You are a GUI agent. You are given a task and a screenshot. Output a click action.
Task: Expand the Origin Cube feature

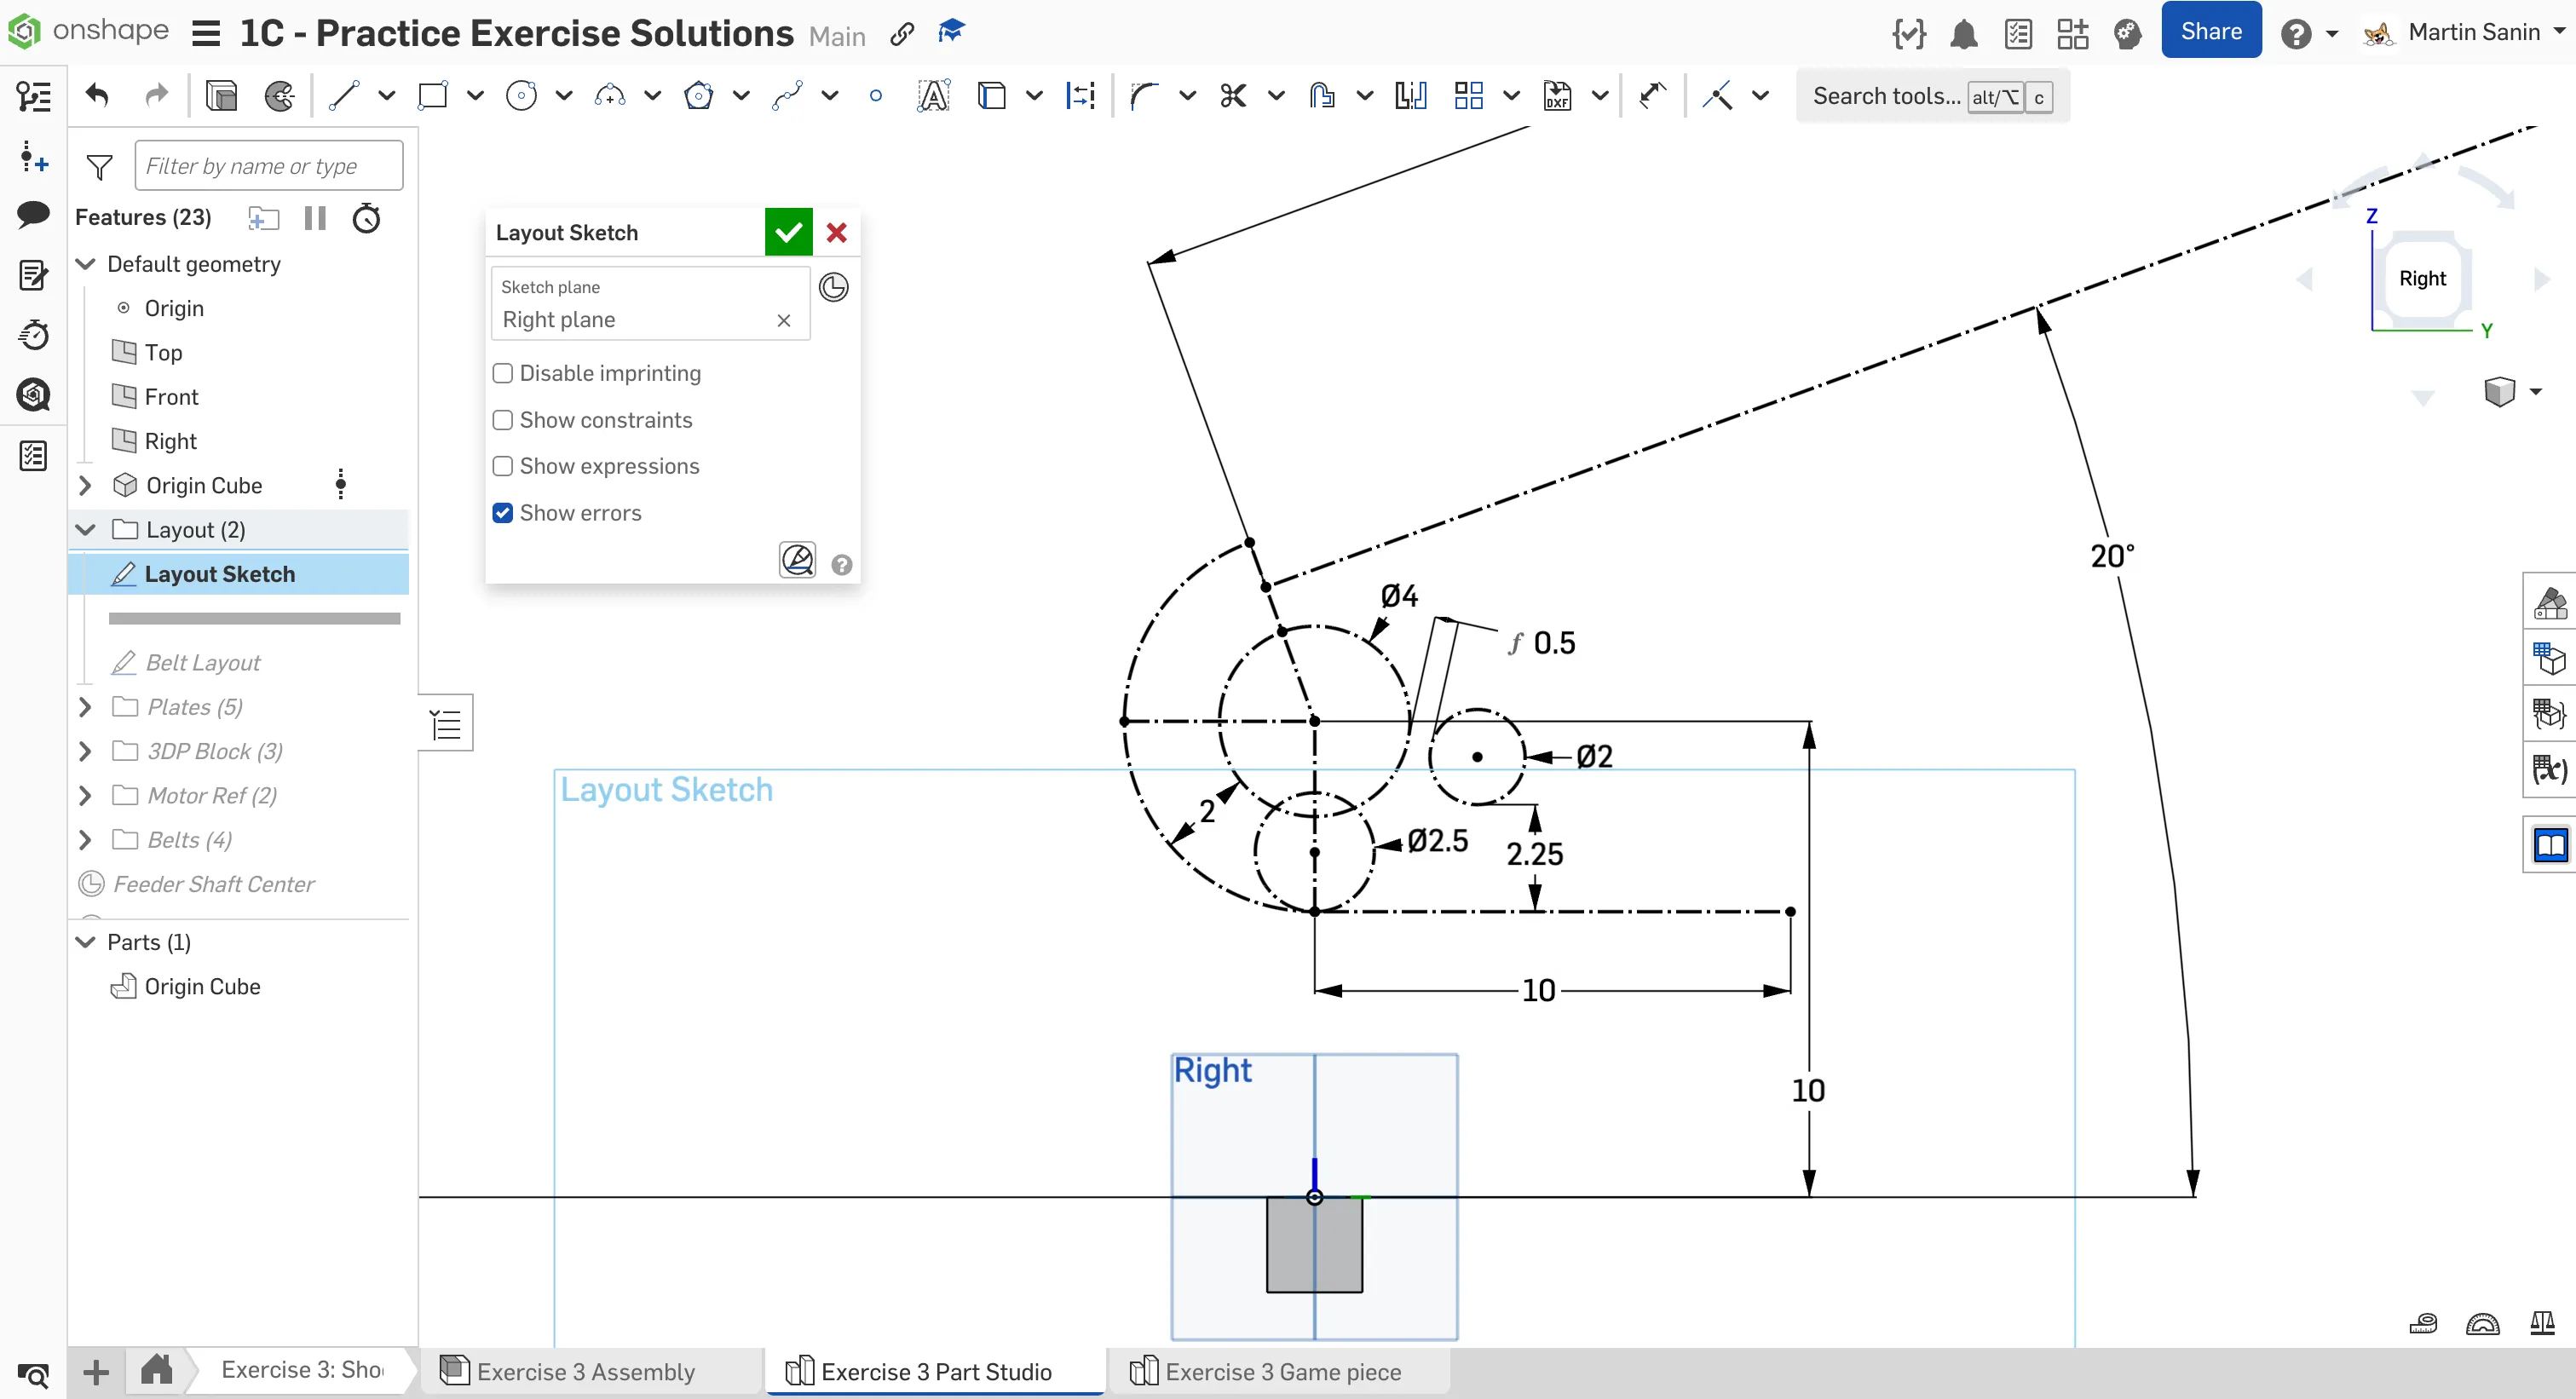85,486
